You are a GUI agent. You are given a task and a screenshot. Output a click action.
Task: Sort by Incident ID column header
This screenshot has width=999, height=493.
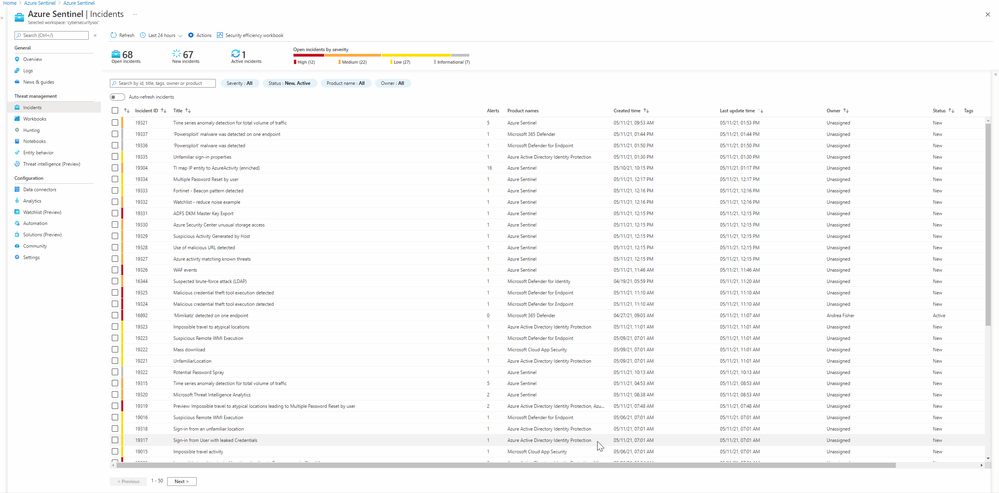150,111
